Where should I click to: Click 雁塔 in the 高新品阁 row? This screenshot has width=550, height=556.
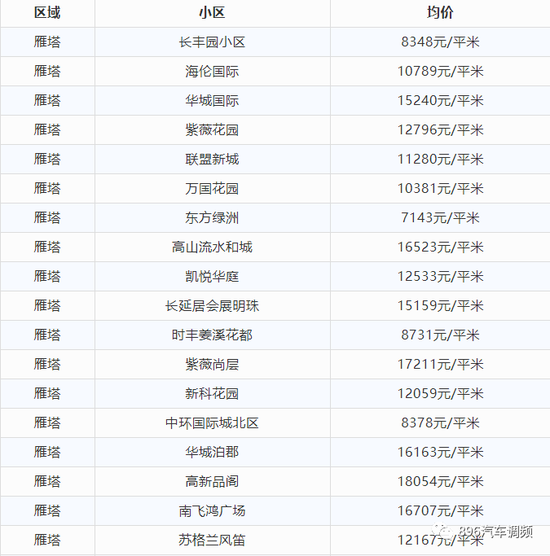(47, 482)
